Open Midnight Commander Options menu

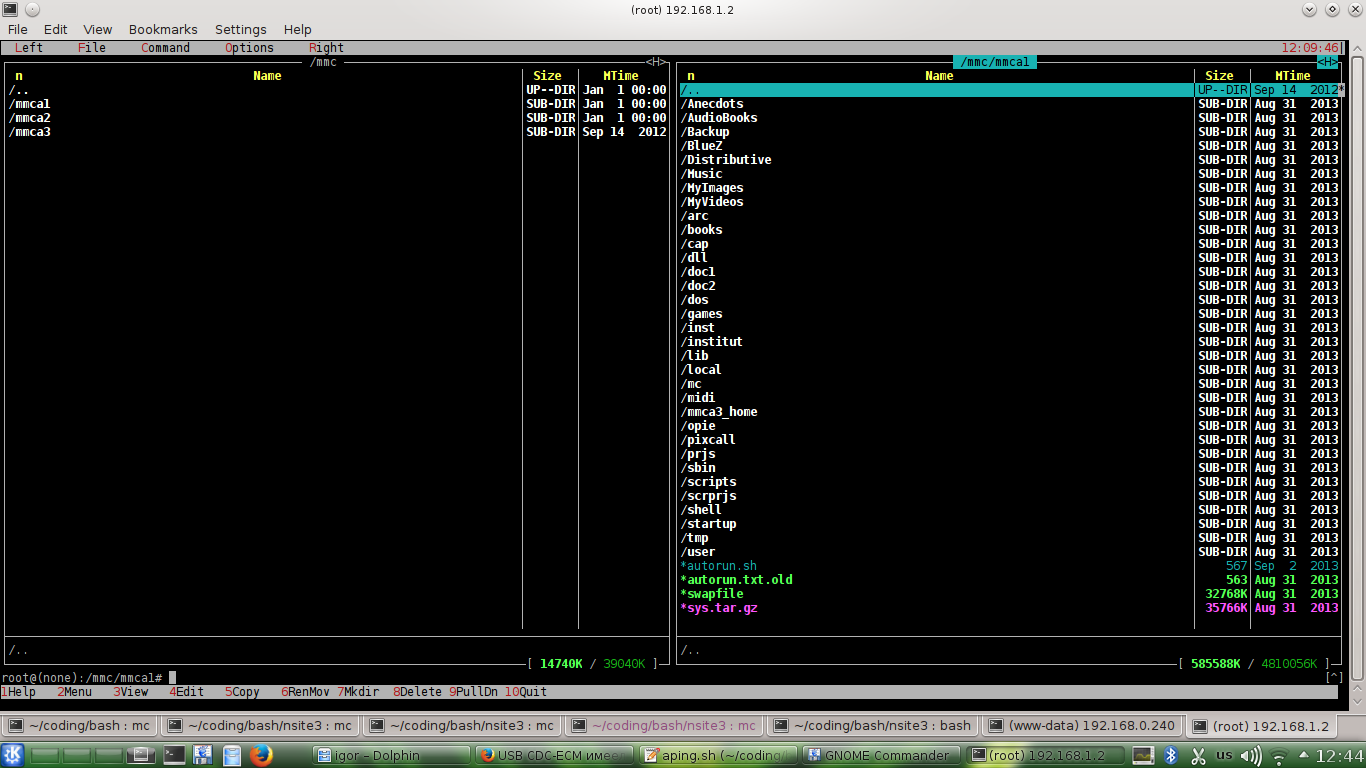click(249, 48)
